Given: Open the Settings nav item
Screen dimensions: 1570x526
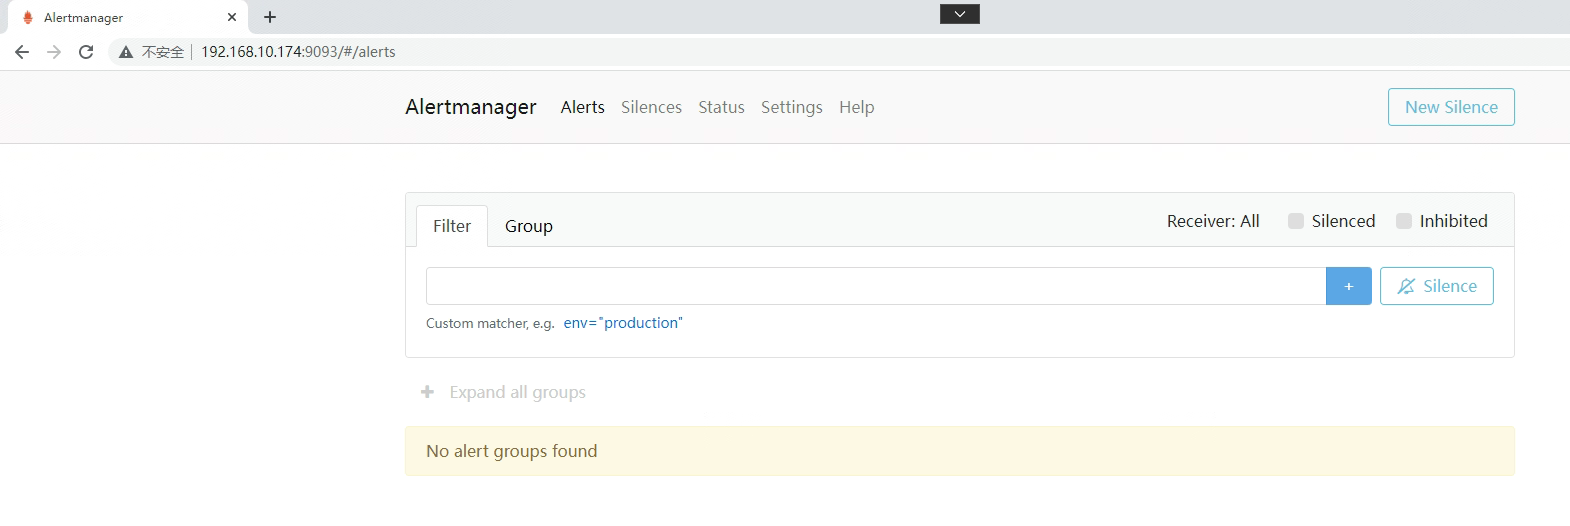Looking at the screenshot, I should [792, 107].
